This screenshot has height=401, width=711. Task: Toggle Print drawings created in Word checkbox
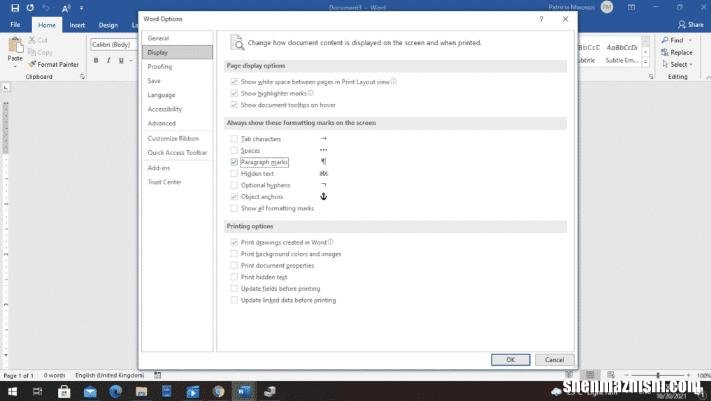[x=234, y=242]
